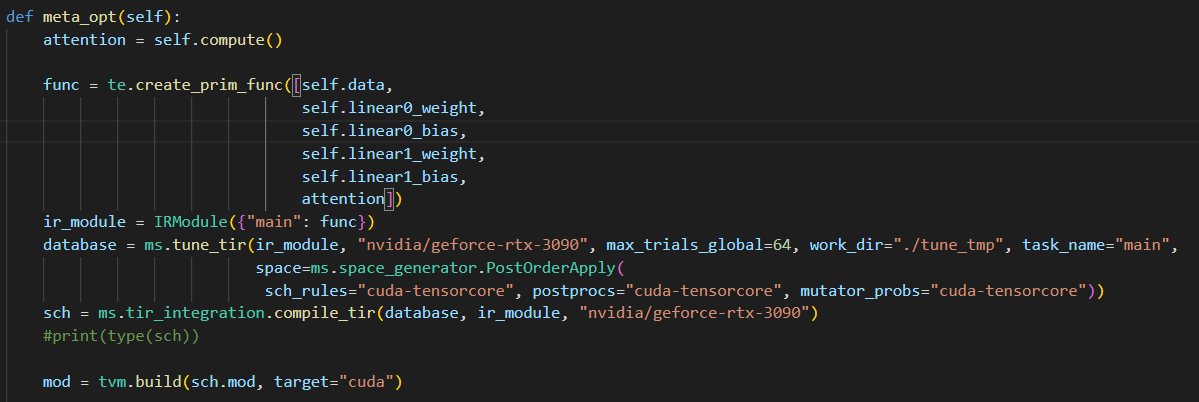Click the commented-out print(type(sch)) line
The image size is (1199, 402).
click(121, 337)
